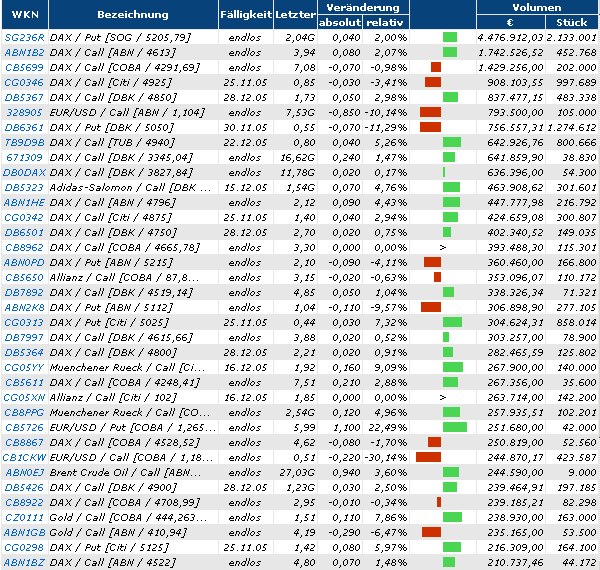The width and height of the screenshot is (600, 570).
Task: Click the Bezeichnung column header
Action: pyautogui.click(x=133, y=15)
